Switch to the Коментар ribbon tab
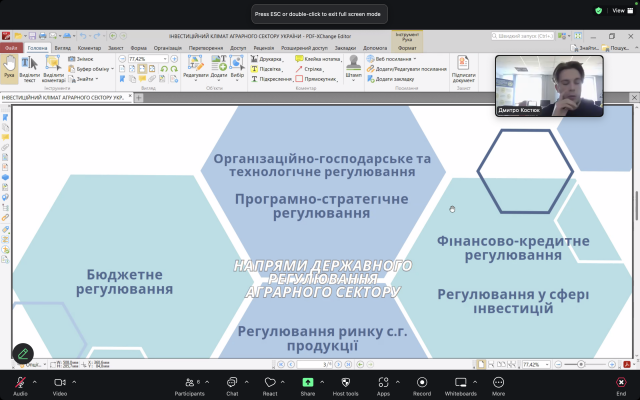 tap(90, 47)
